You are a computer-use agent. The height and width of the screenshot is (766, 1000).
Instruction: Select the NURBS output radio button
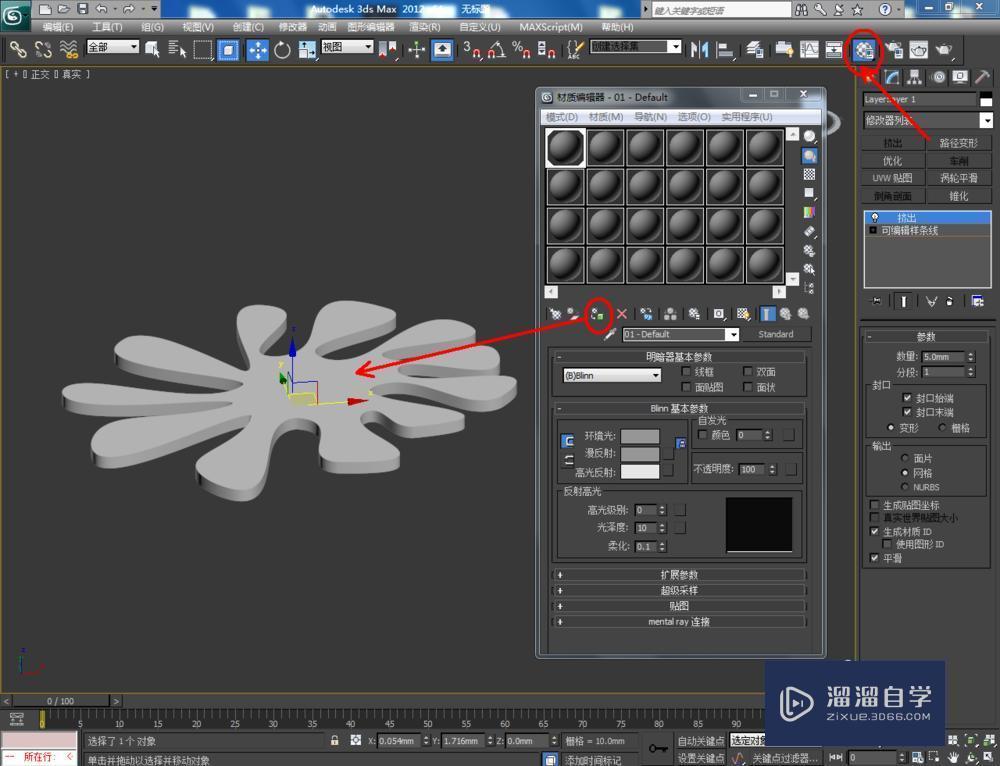pos(904,486)
